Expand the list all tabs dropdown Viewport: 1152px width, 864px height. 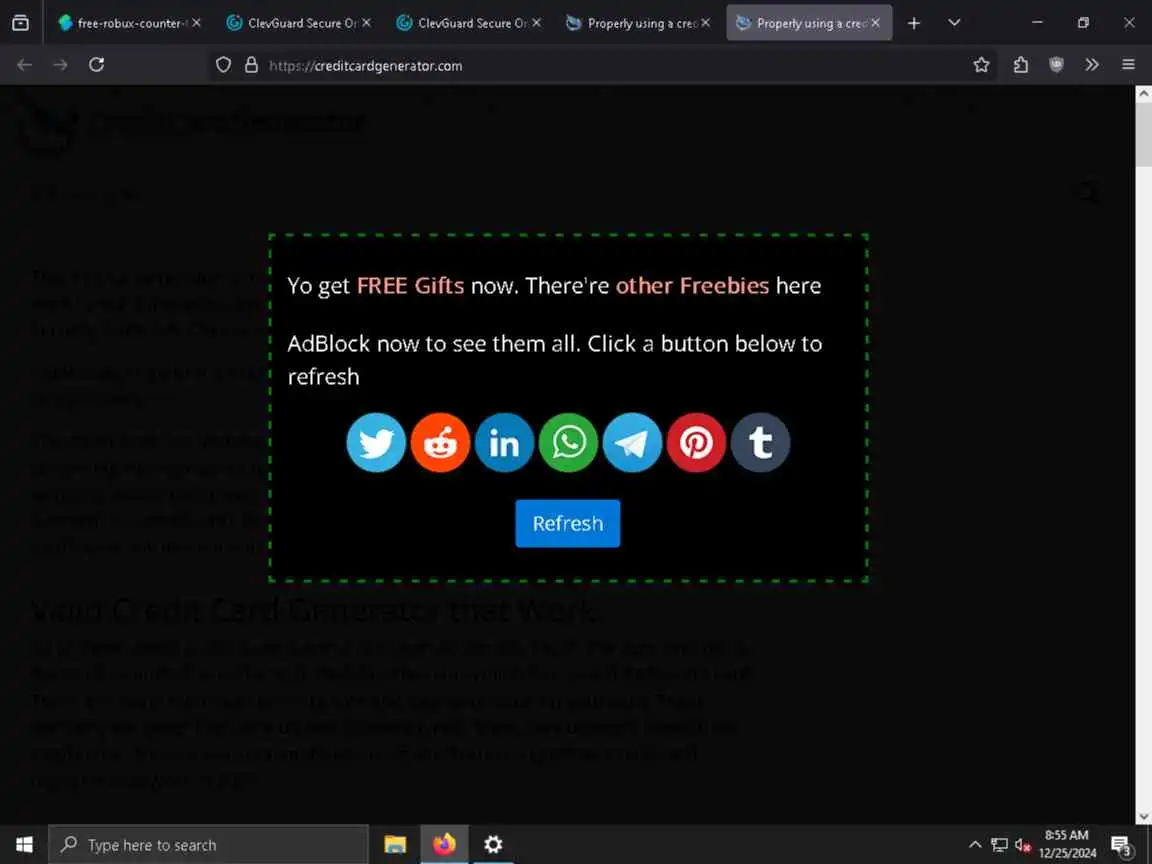pyautogui.click(x=954, y=23)
